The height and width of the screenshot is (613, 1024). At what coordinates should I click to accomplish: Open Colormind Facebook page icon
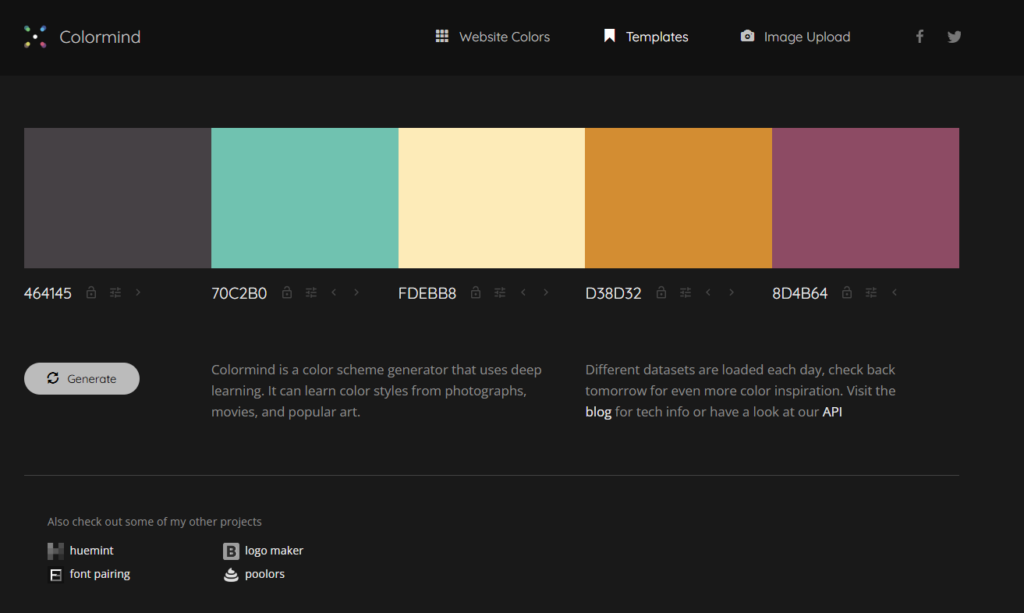(x=920, y=37)
